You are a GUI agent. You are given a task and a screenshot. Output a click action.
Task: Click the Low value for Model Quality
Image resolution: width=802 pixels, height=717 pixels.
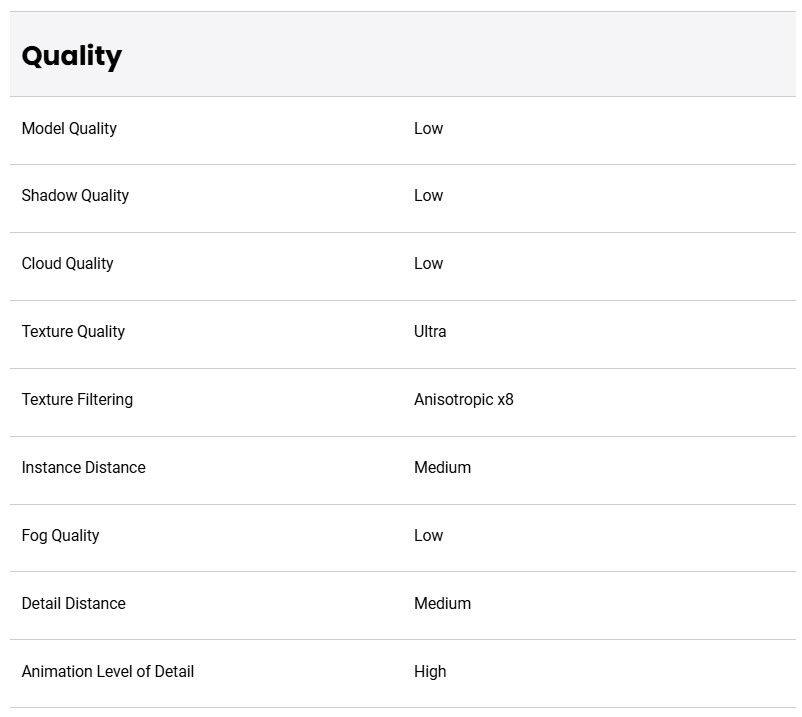click(428, 128)
